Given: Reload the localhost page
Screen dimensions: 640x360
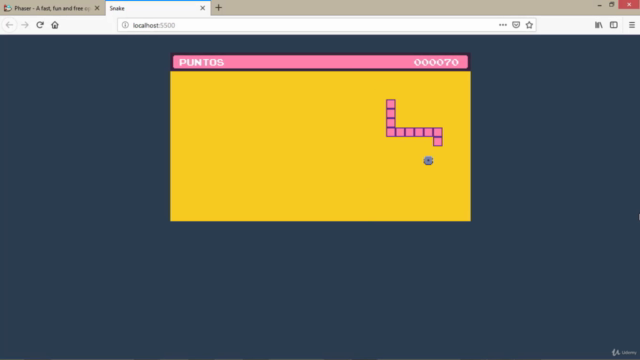Looking at the screenshot, I should coord(40,25).
